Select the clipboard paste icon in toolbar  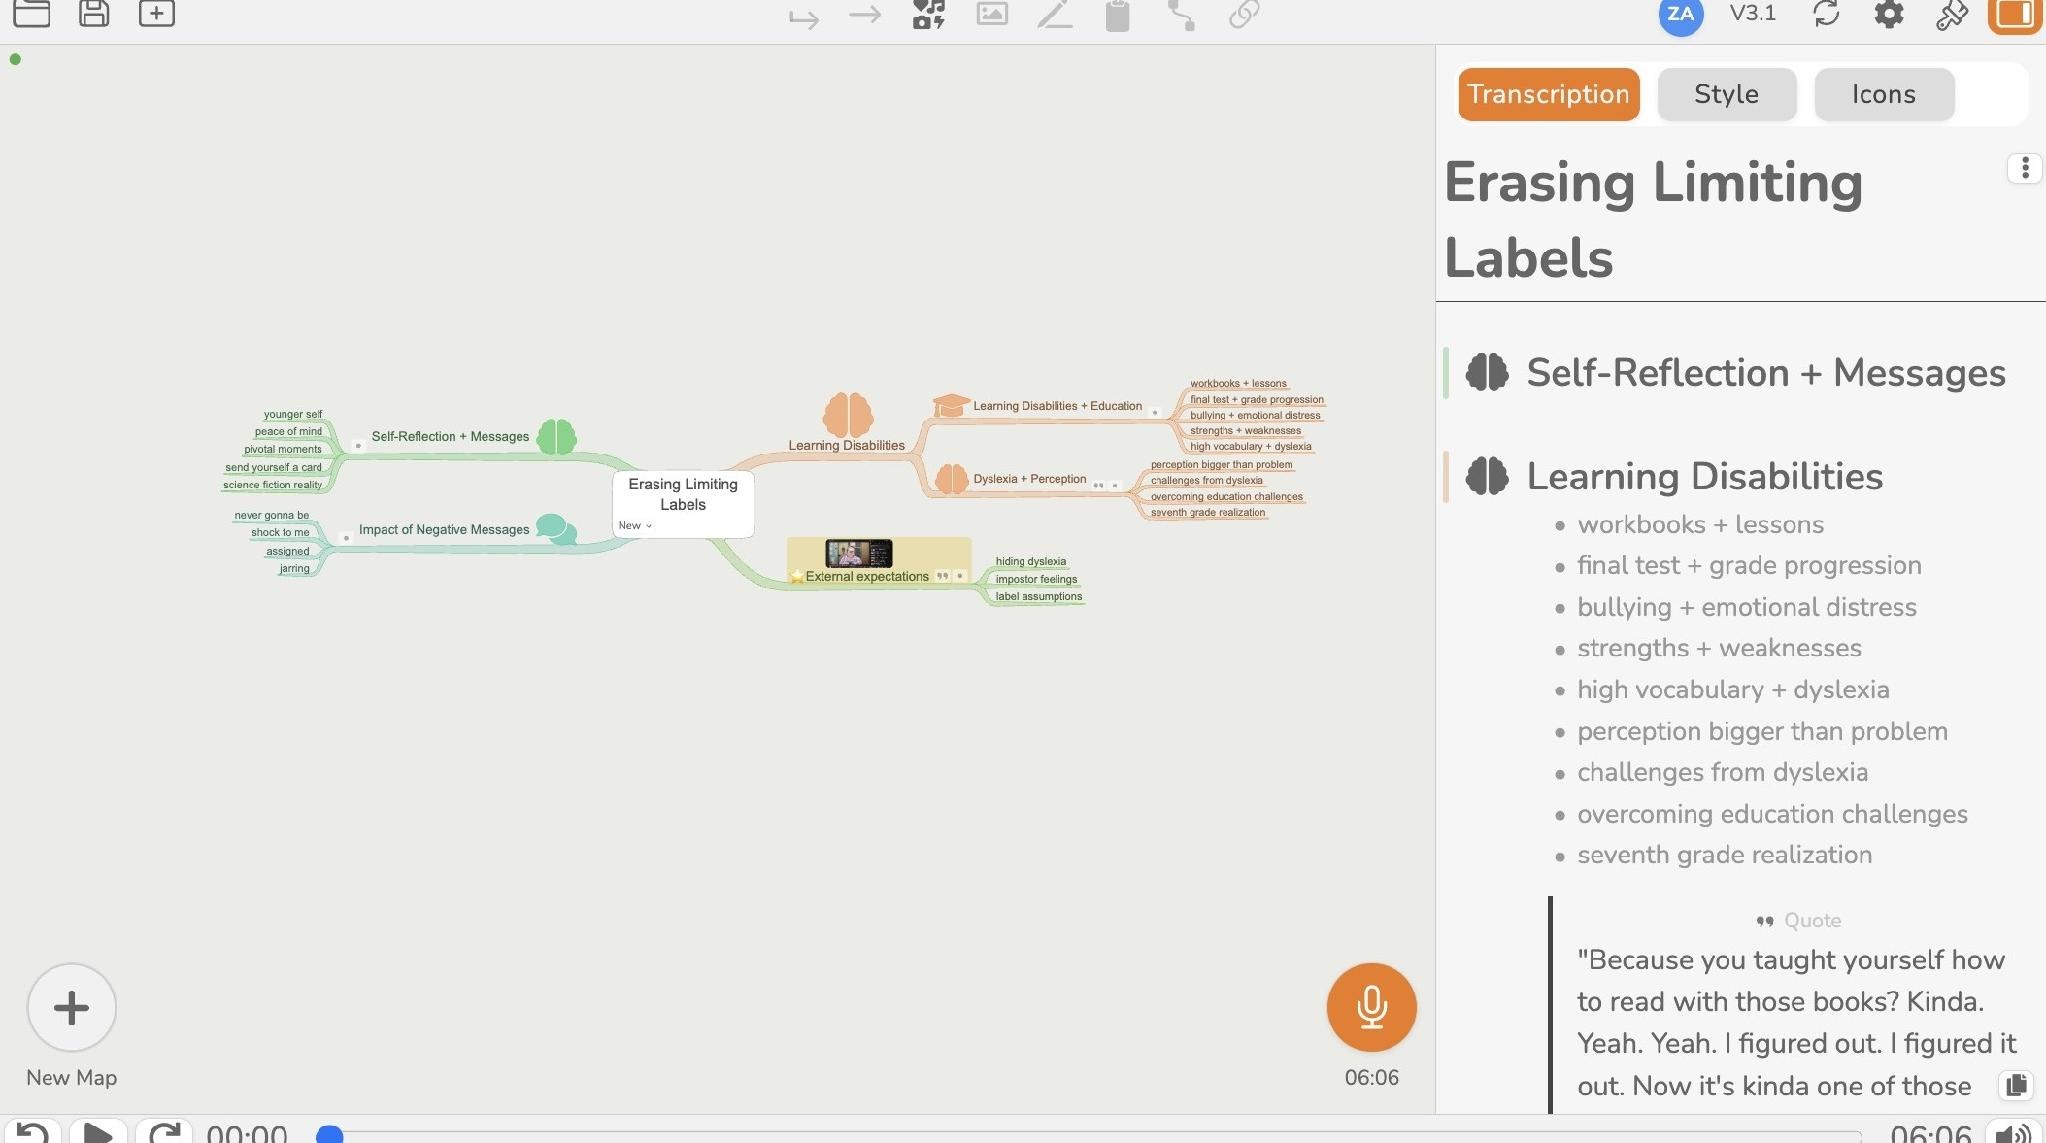coord(1118,15)
